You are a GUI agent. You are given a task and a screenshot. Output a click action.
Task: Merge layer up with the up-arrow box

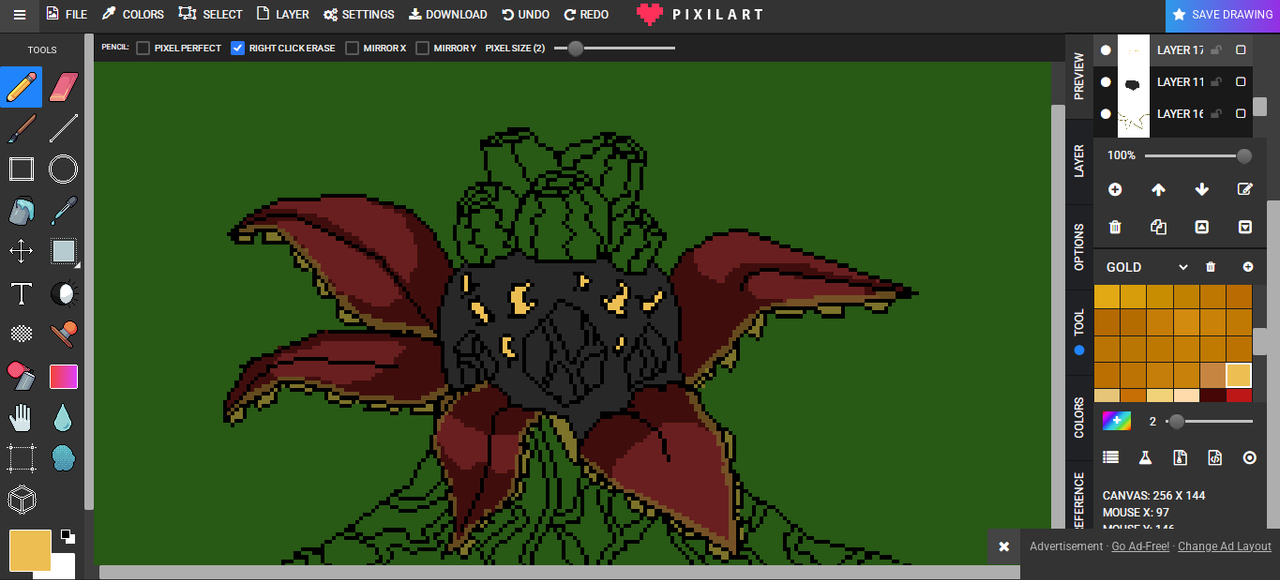(x=1202, y=227)
